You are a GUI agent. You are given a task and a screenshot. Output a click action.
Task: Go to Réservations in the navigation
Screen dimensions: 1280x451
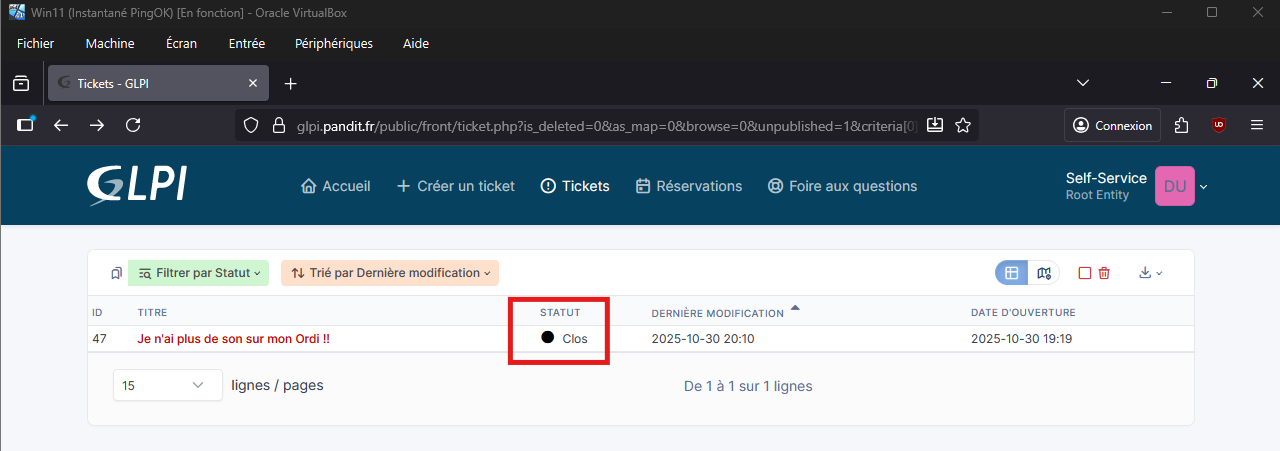688,186
